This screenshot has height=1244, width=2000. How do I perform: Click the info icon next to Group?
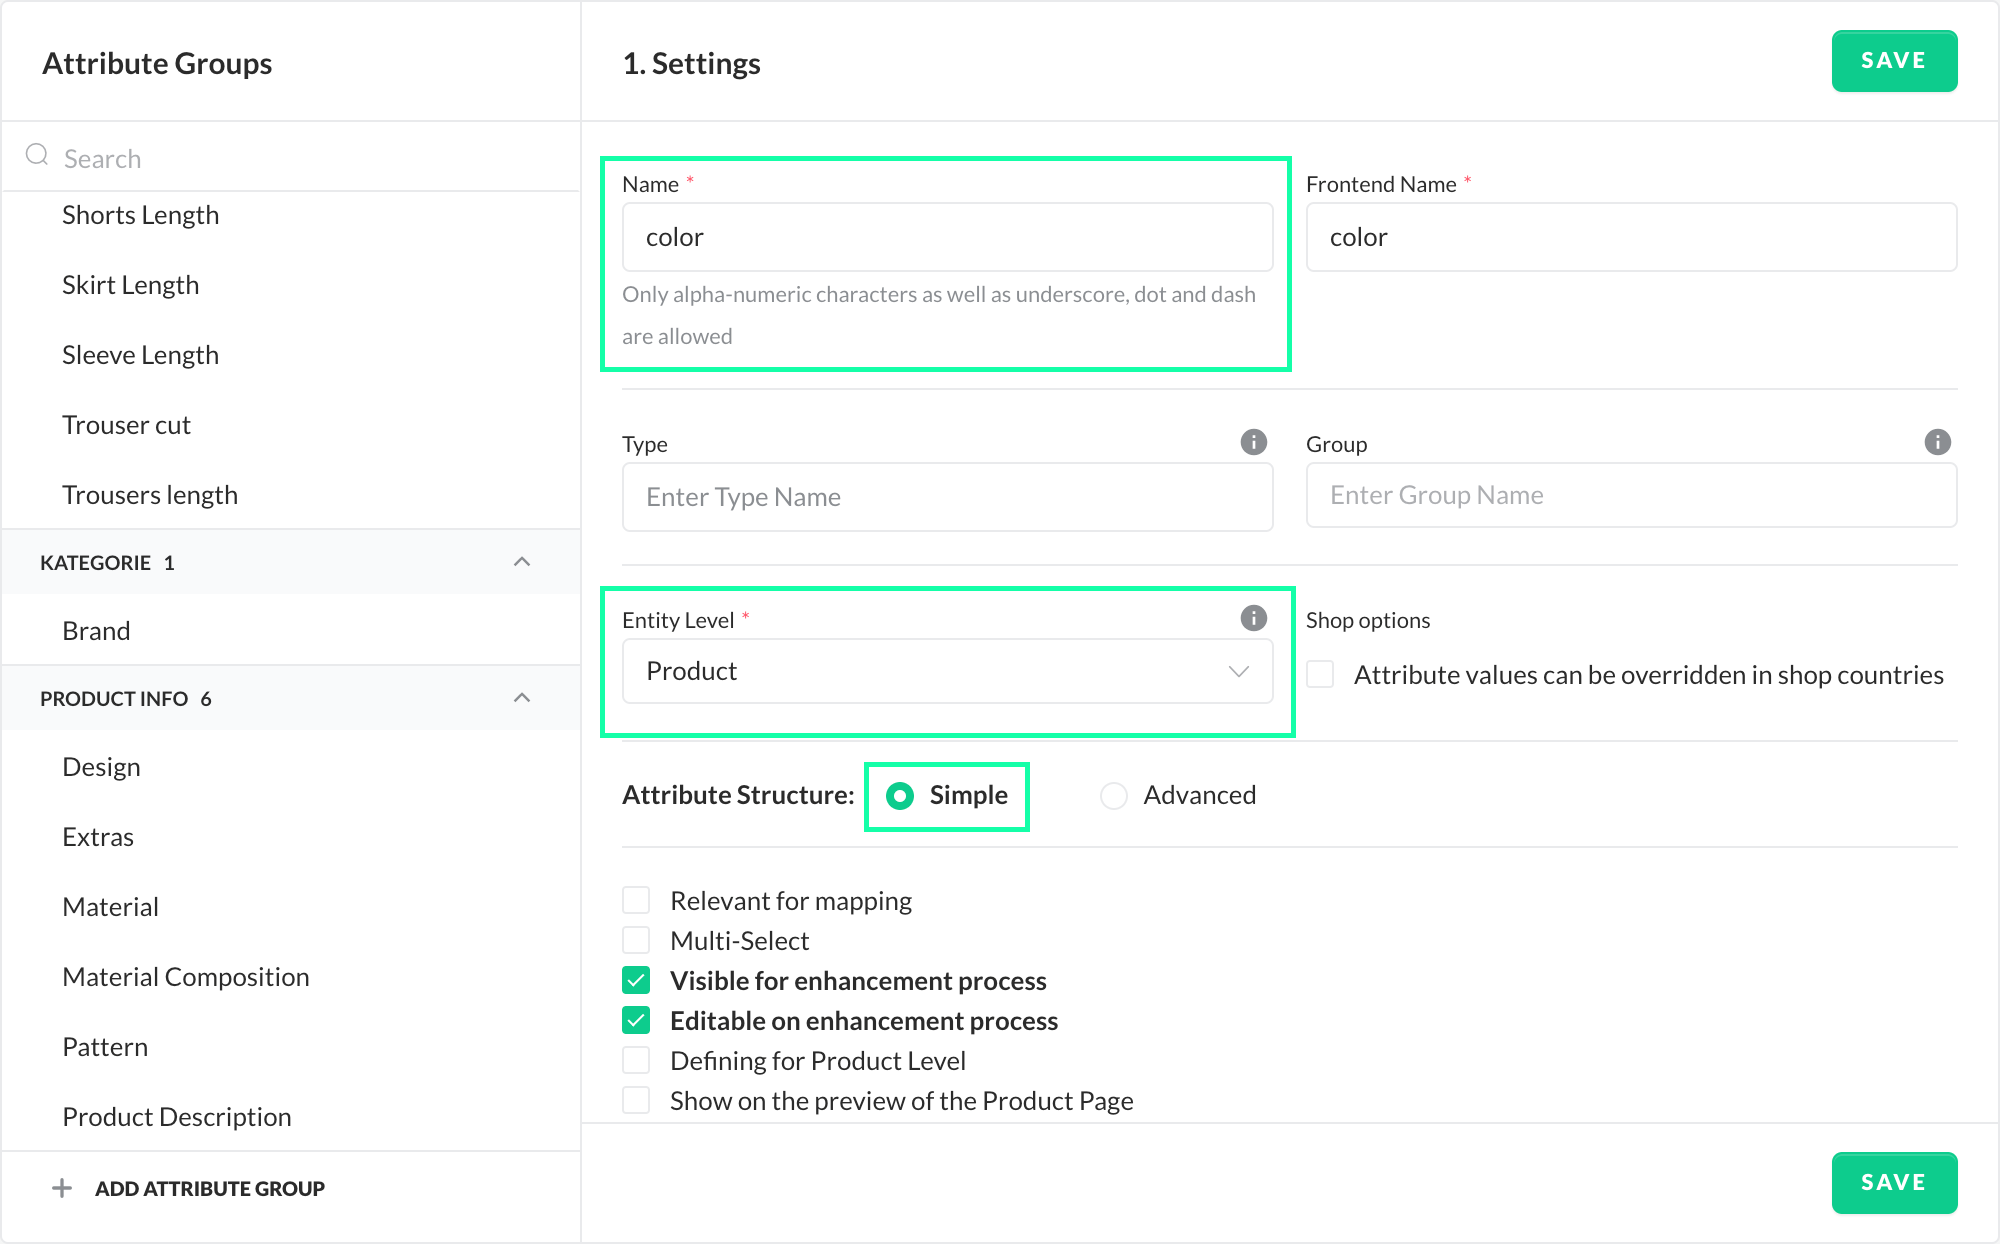1937,442
